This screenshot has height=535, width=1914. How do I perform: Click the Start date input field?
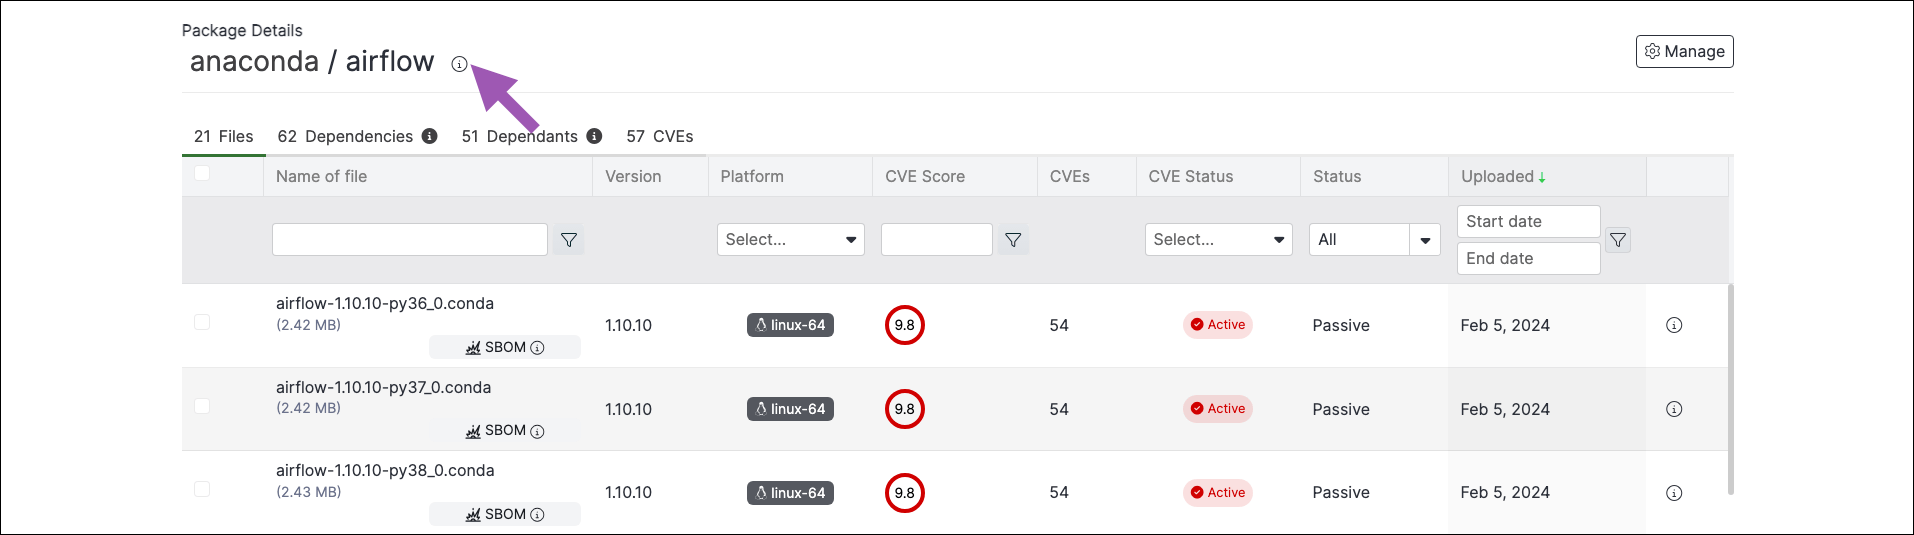1528,222
